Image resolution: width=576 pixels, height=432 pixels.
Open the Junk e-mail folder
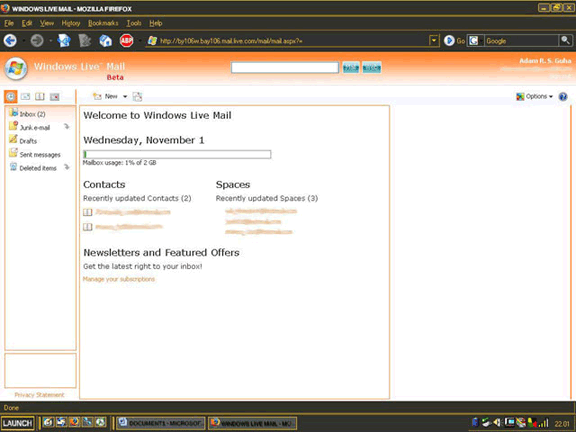[x=30, y=127]
